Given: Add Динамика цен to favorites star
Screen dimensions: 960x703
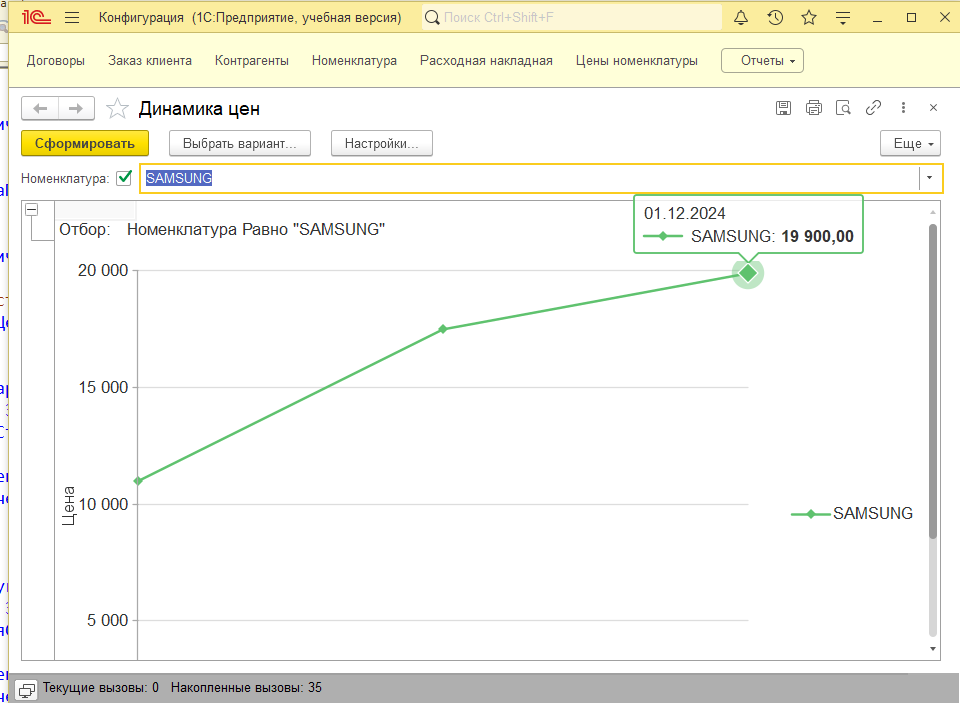Looking at the screenshot, I should 117,109.
